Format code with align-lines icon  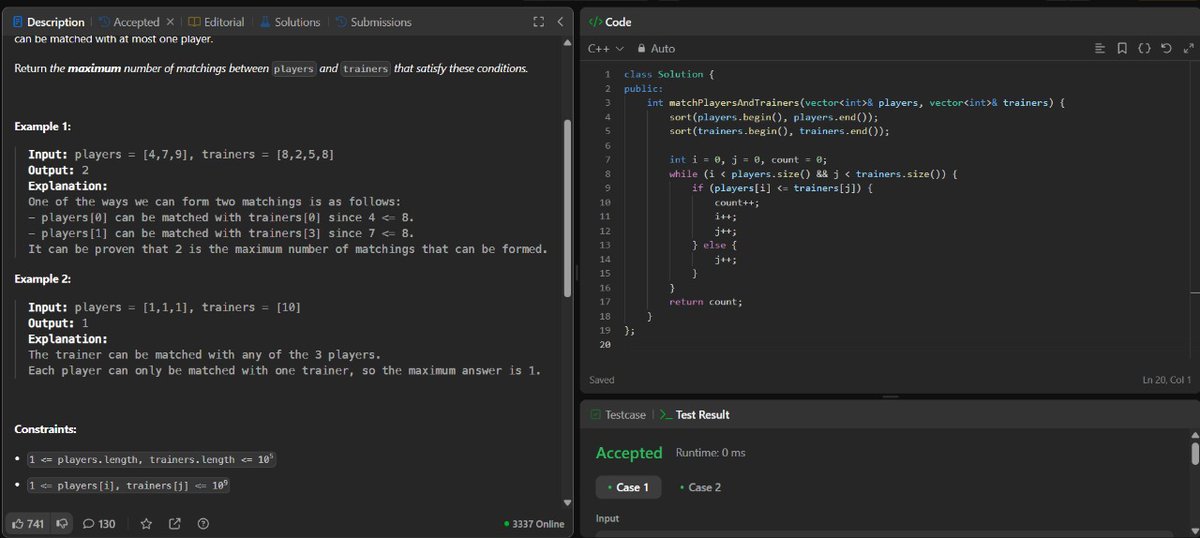point(1100,48)
